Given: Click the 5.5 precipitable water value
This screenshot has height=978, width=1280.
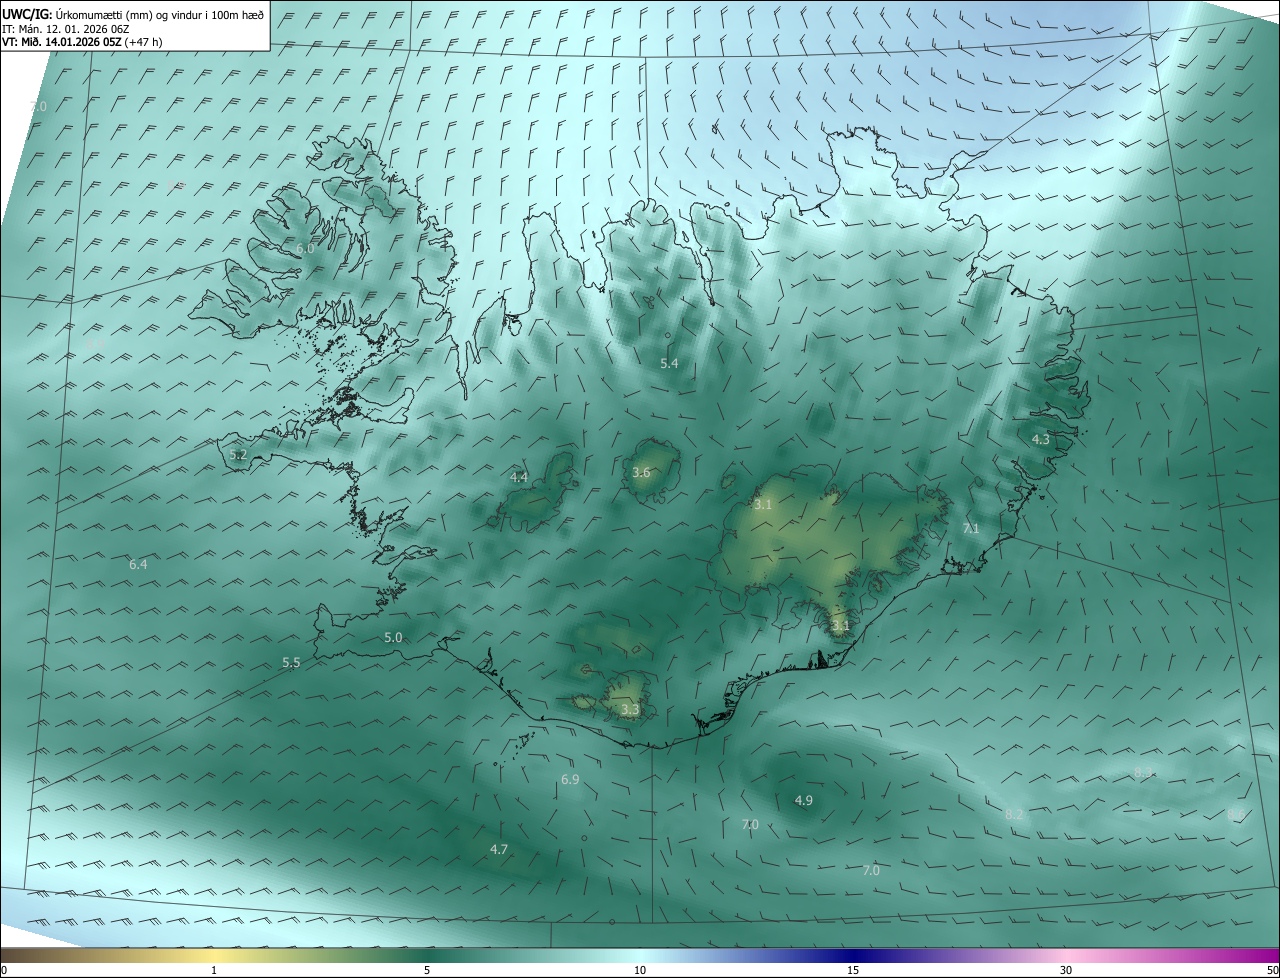Looking at the screenshot, I should click(x=291, y=662).
